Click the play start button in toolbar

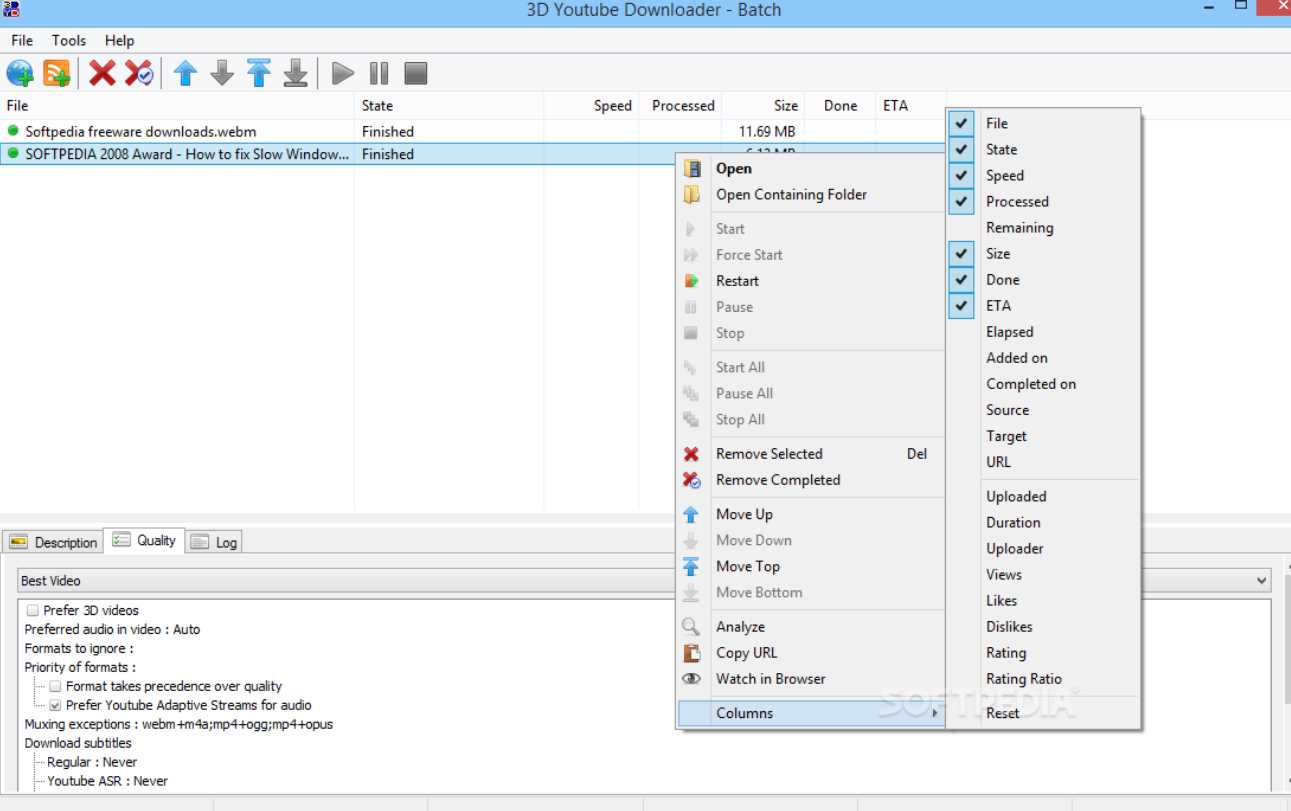click(x=343, y=73)
